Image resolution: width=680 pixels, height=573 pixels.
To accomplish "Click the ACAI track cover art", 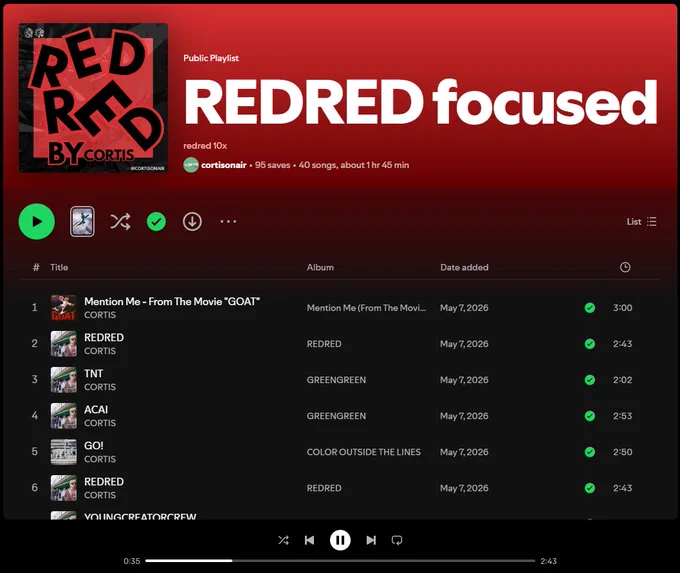I will pos(64,416).
